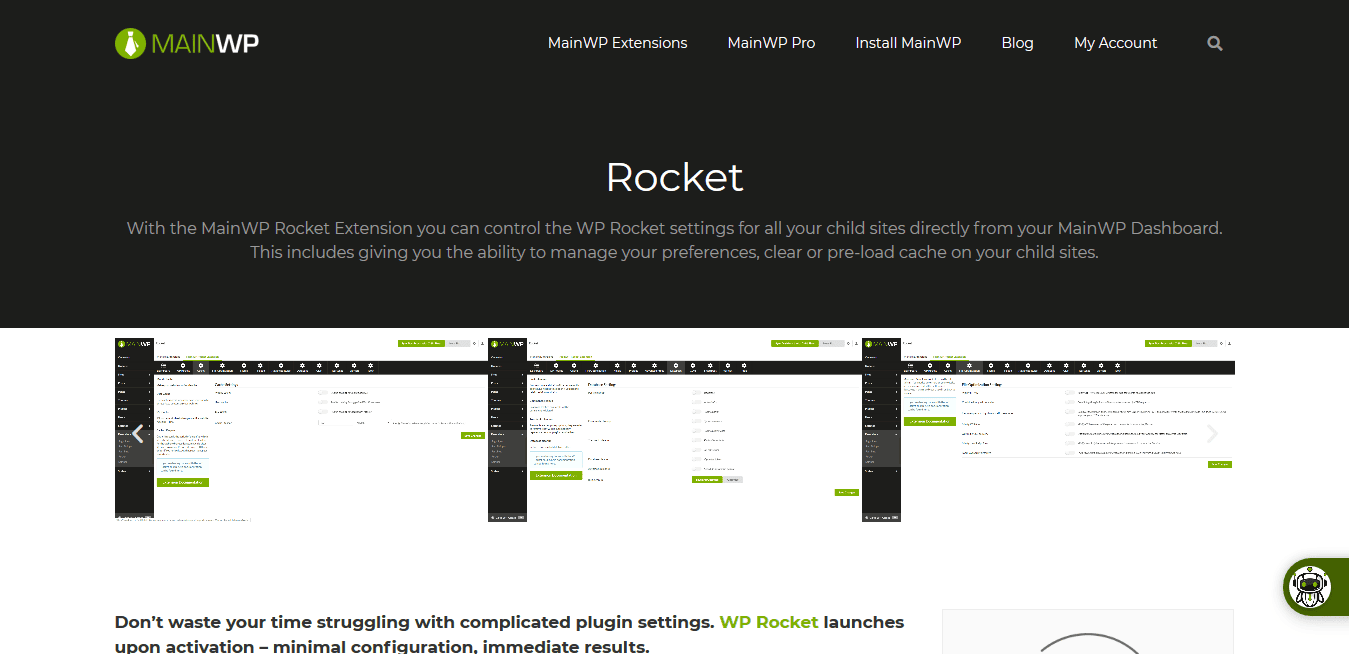Go to the Blog page
Image resolution: width=1349 pixels, height=654 pixels.
click(x=1017, y=43)
